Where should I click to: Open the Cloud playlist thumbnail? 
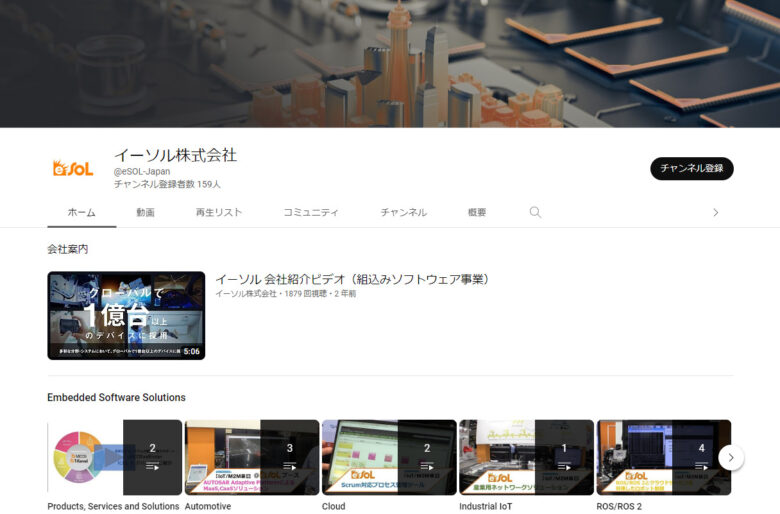click(389, 457)
